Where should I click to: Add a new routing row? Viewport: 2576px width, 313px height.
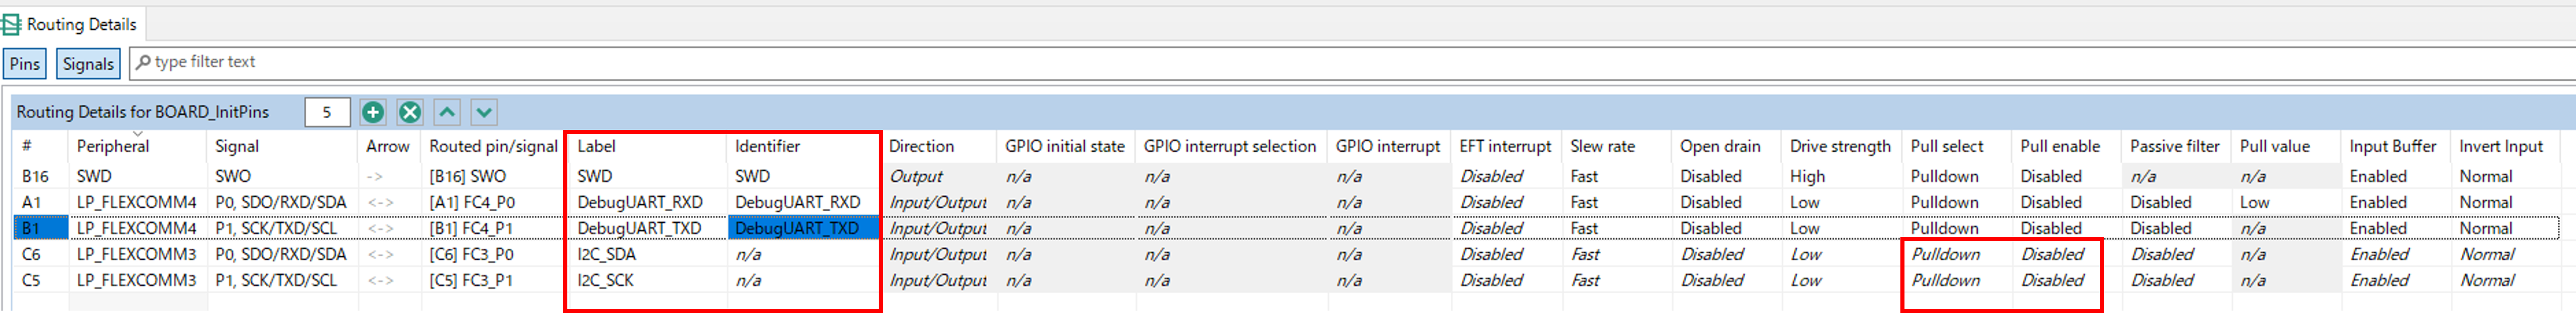[373, 112]
